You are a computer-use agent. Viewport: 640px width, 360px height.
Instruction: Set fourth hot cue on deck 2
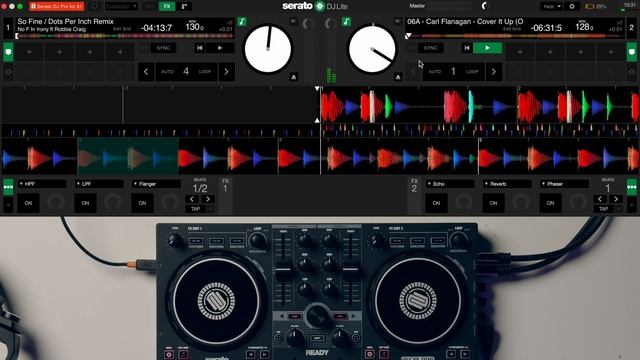[611, 52]
